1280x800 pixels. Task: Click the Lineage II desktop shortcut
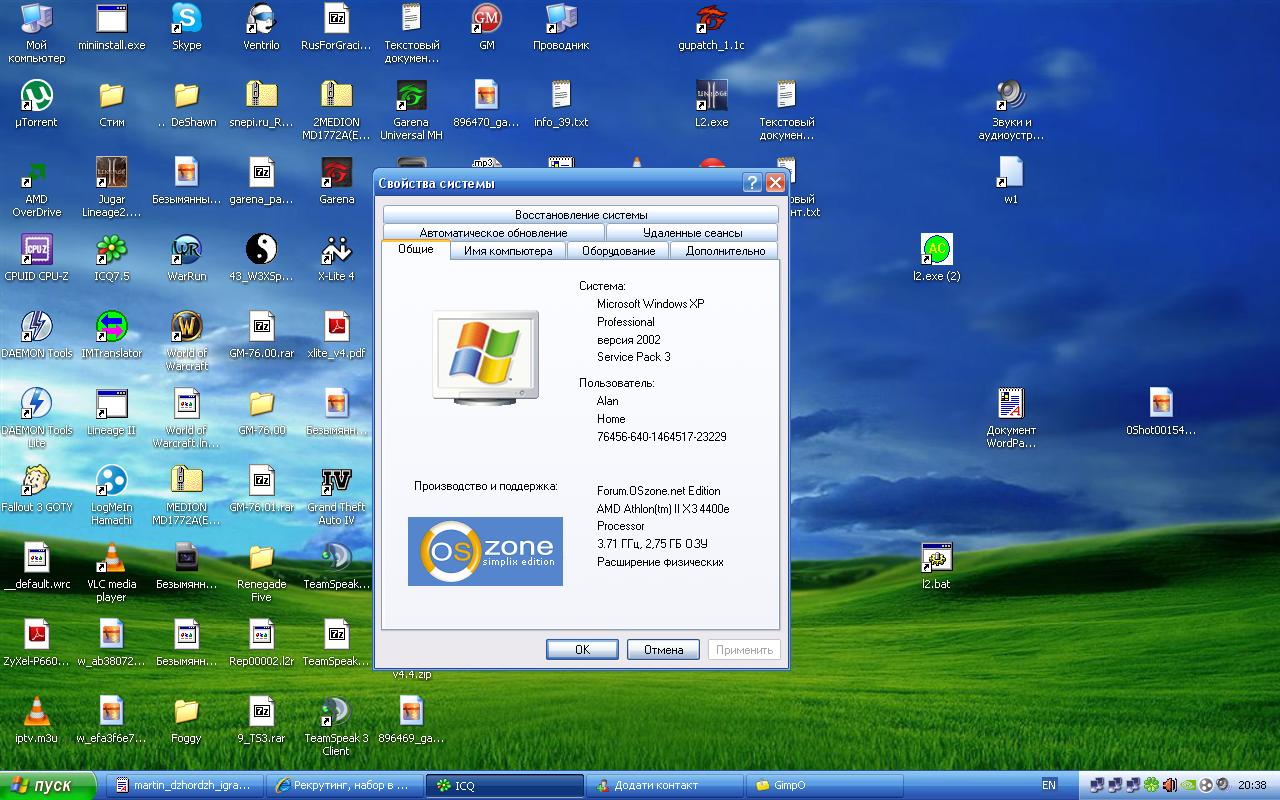[x=111, y=412]
